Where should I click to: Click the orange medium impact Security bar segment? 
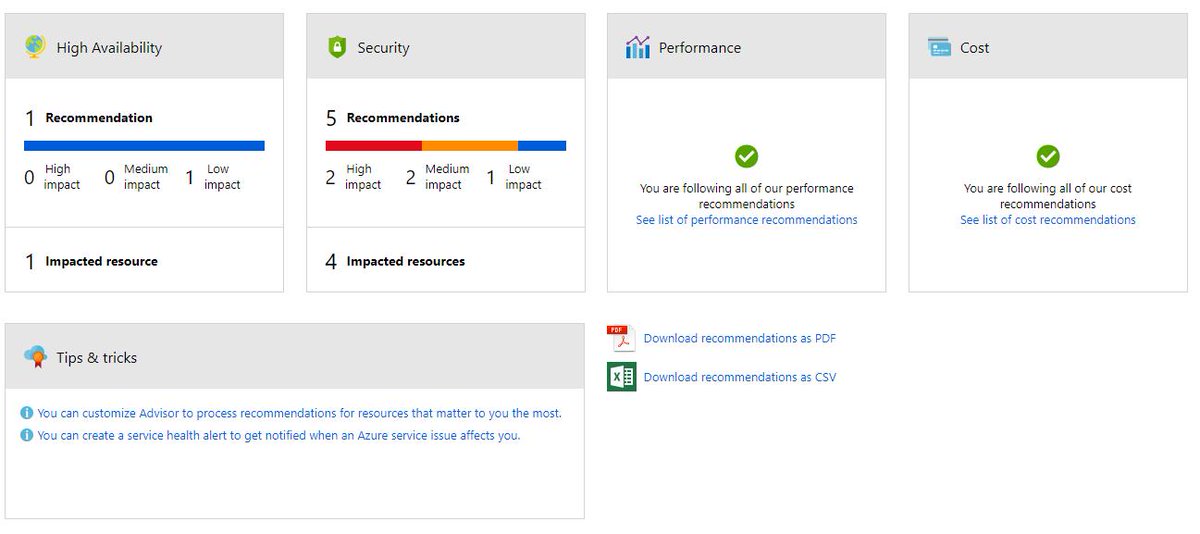point(469,146)
